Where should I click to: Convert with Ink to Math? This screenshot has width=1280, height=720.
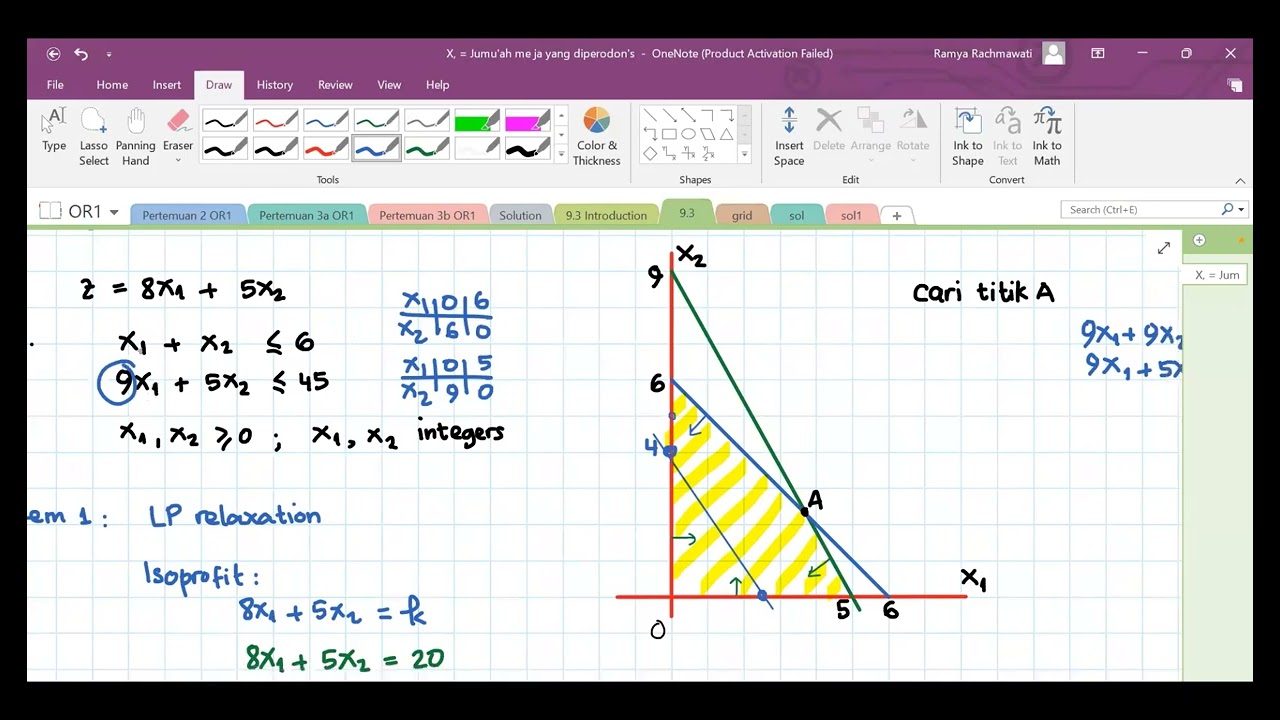(1047, 136)
